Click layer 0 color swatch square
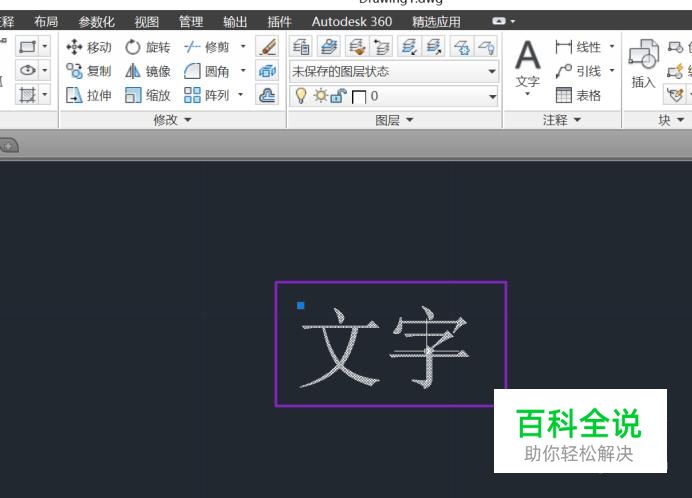Image resolution: width=692 pixels, height=498 pixels. click(x=359, y=97)
